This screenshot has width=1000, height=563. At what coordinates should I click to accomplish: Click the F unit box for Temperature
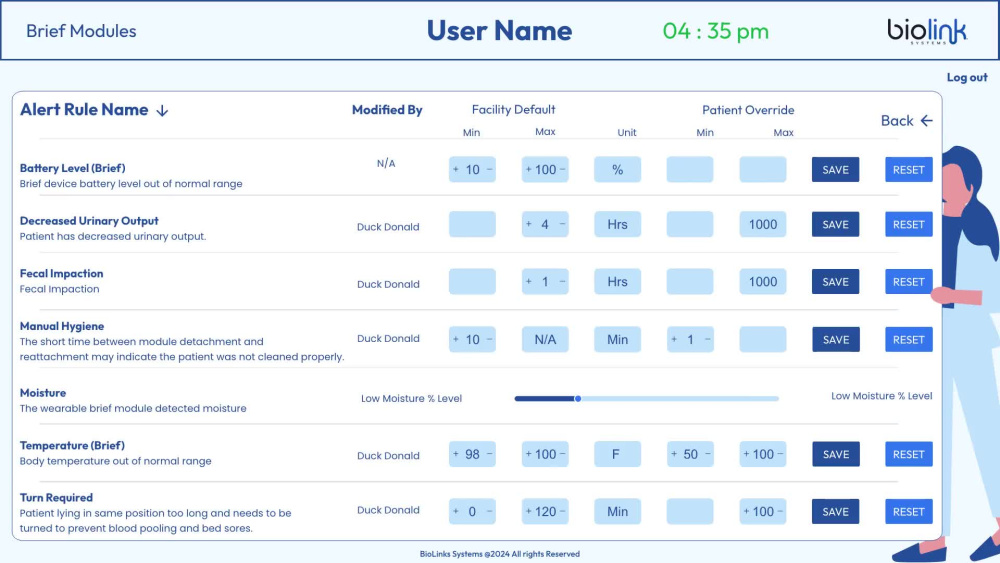tap(617, 455)
